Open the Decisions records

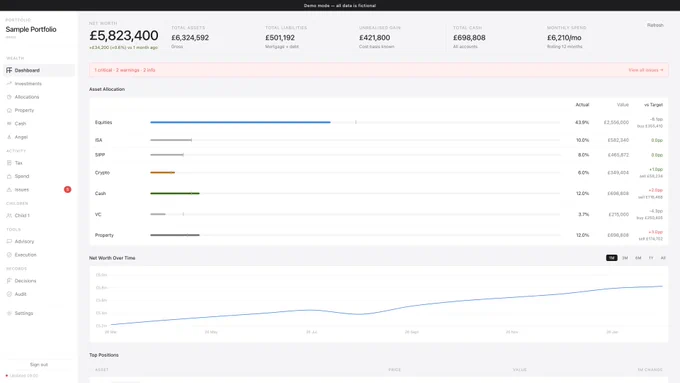[39, 281]
